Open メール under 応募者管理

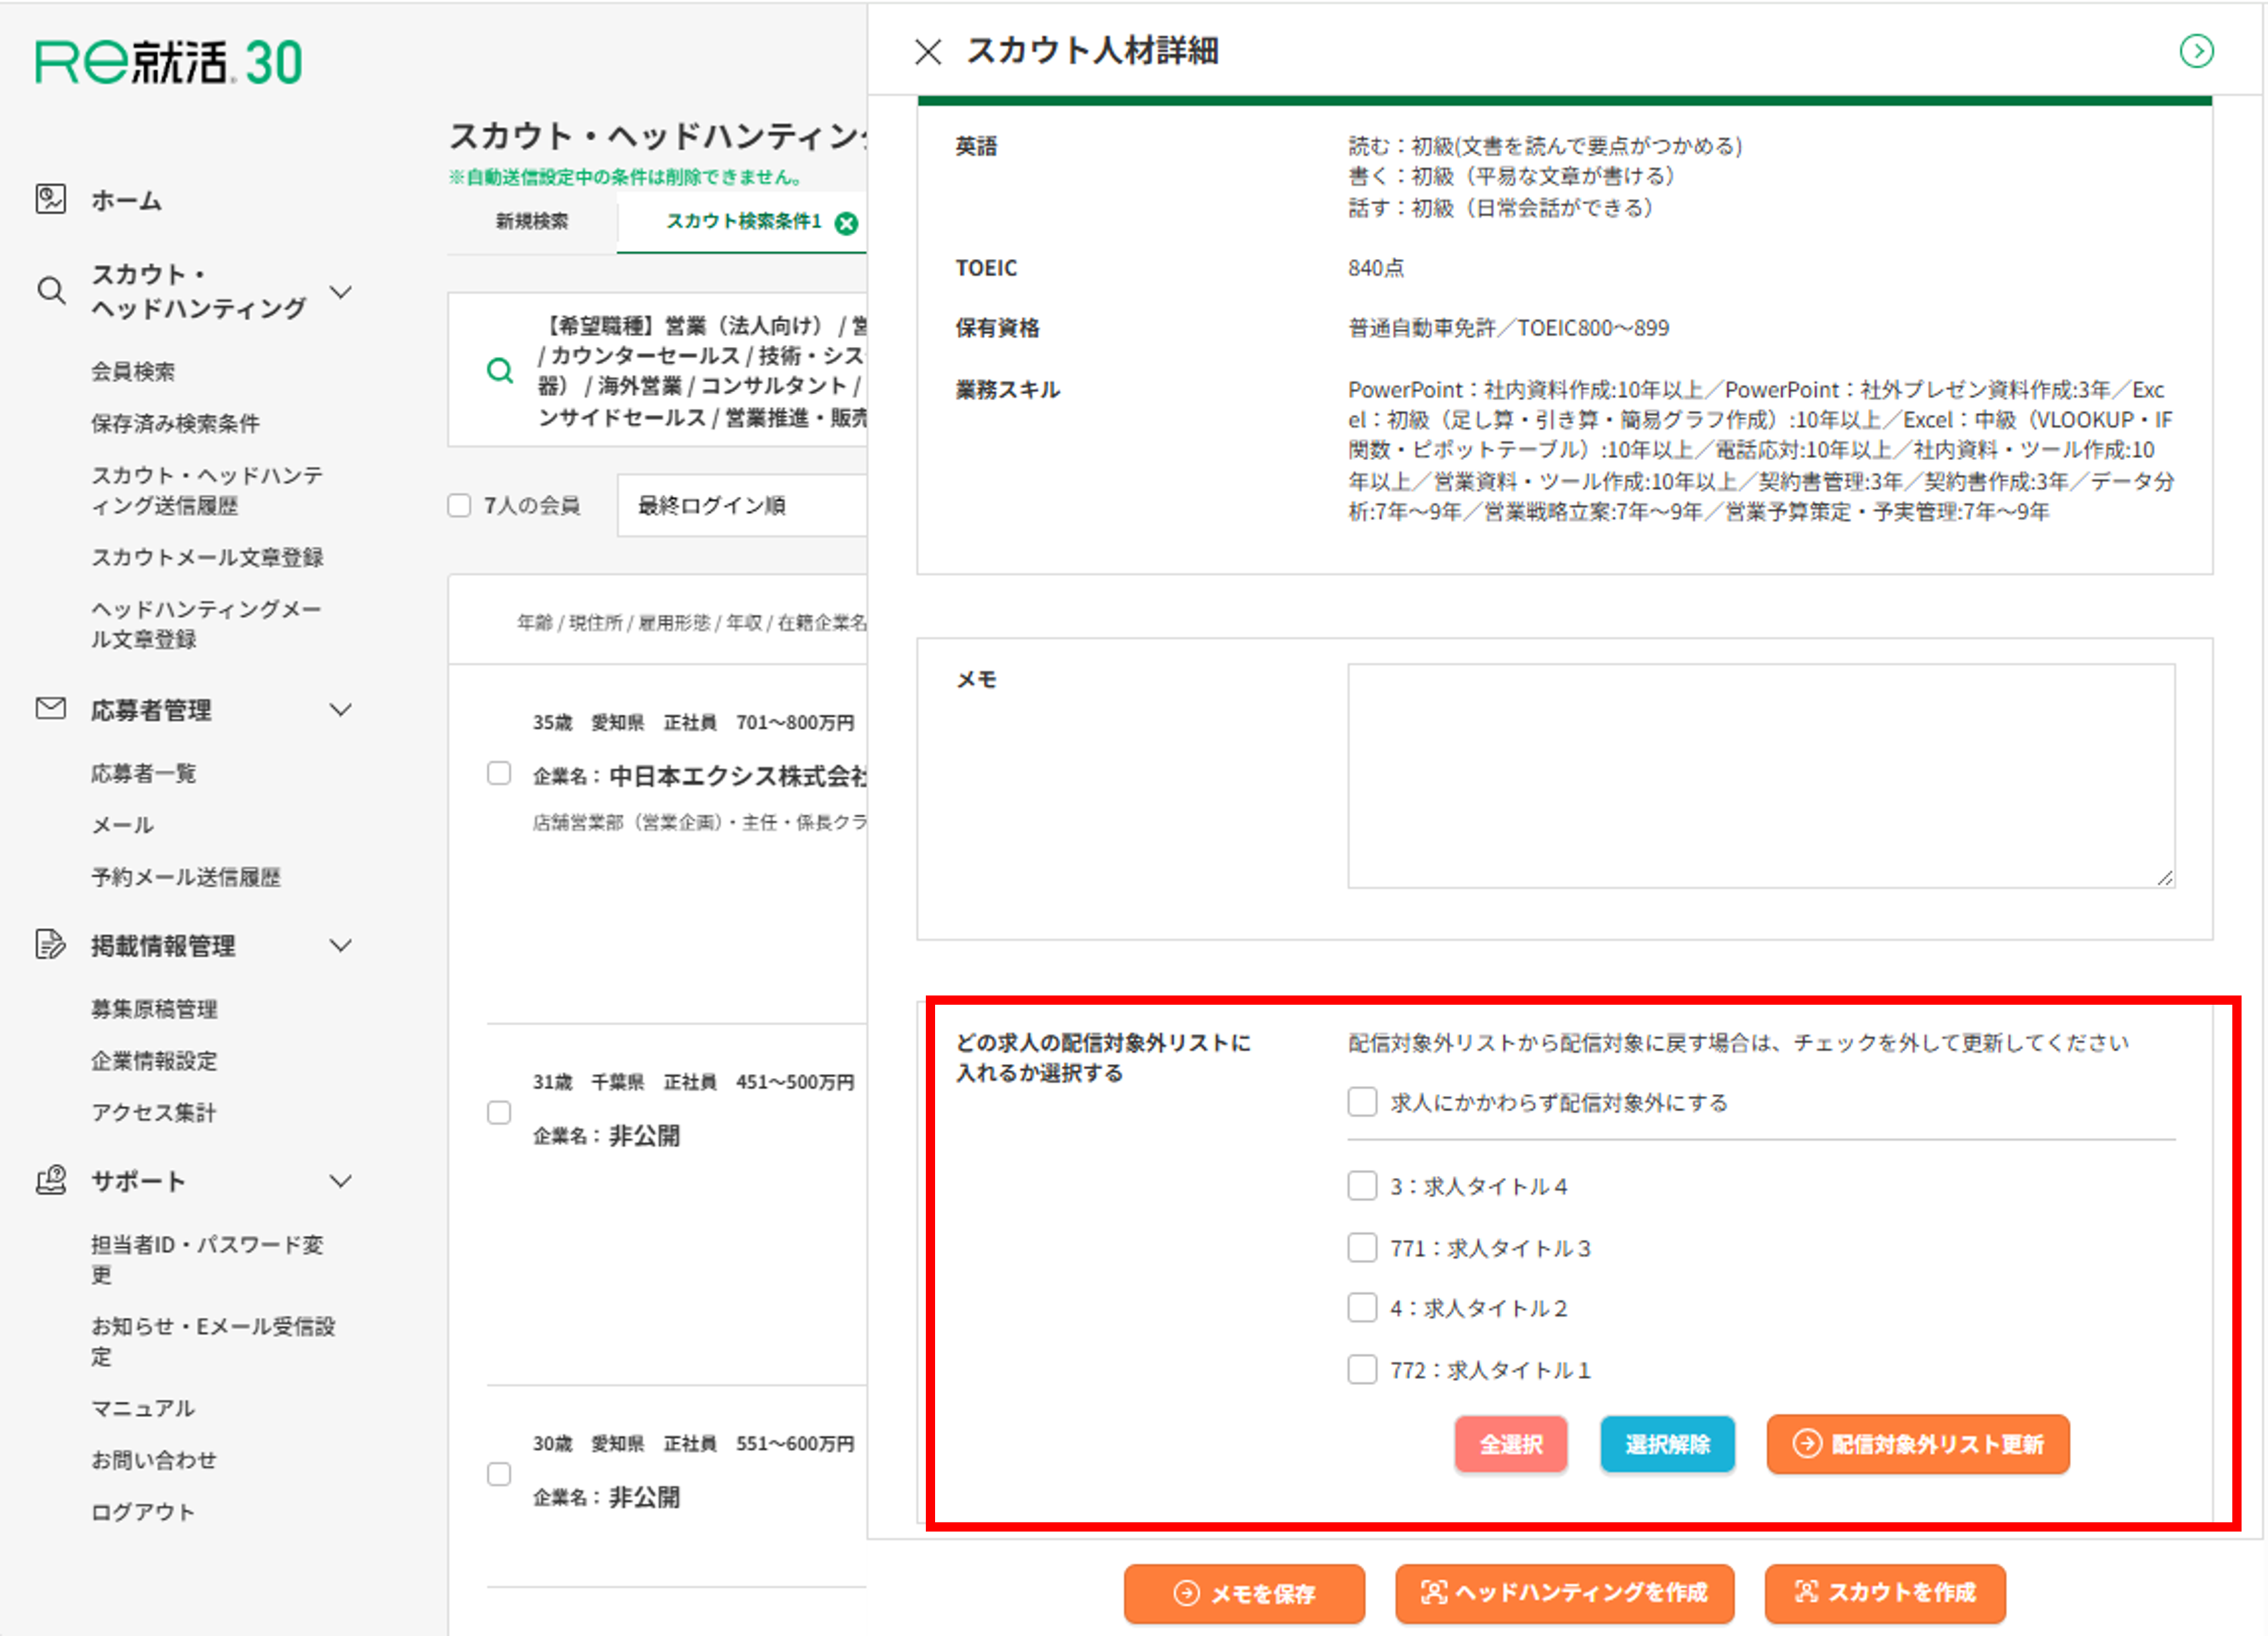122,825
